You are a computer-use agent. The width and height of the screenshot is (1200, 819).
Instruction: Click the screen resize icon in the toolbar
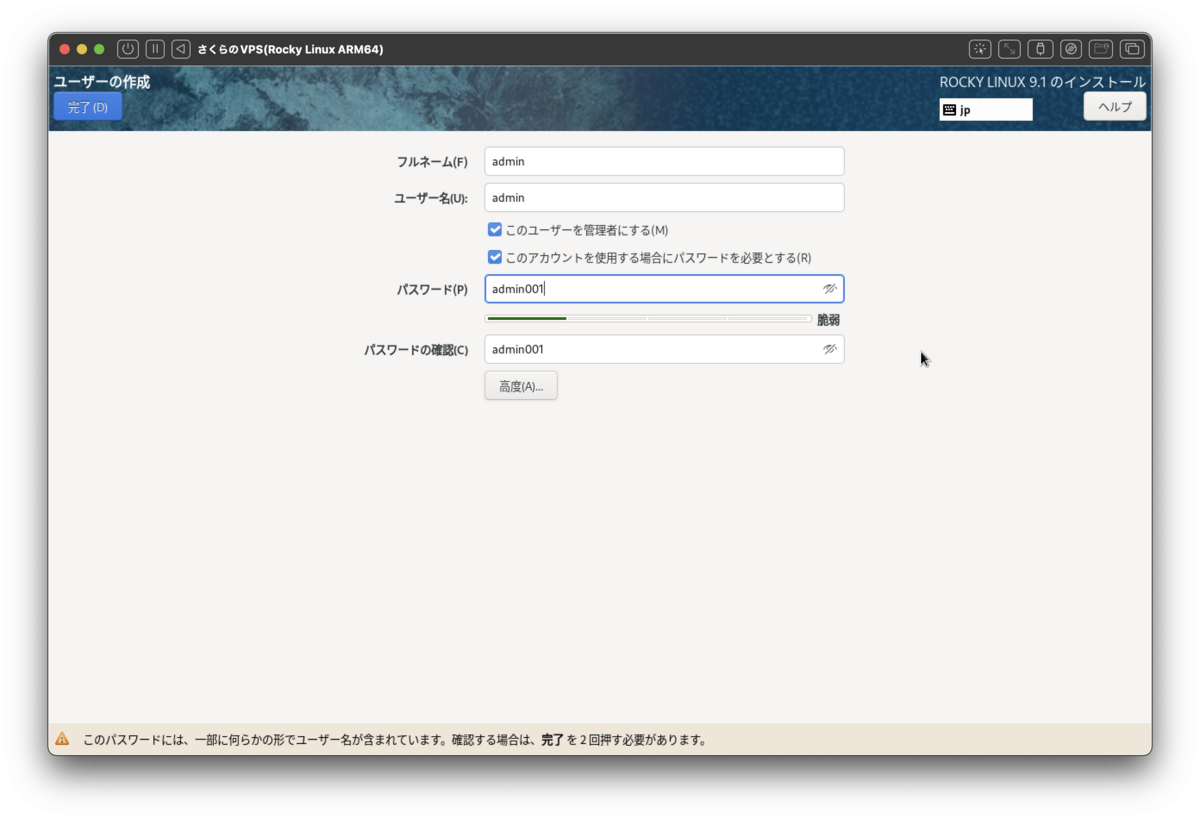[1009, 48]
